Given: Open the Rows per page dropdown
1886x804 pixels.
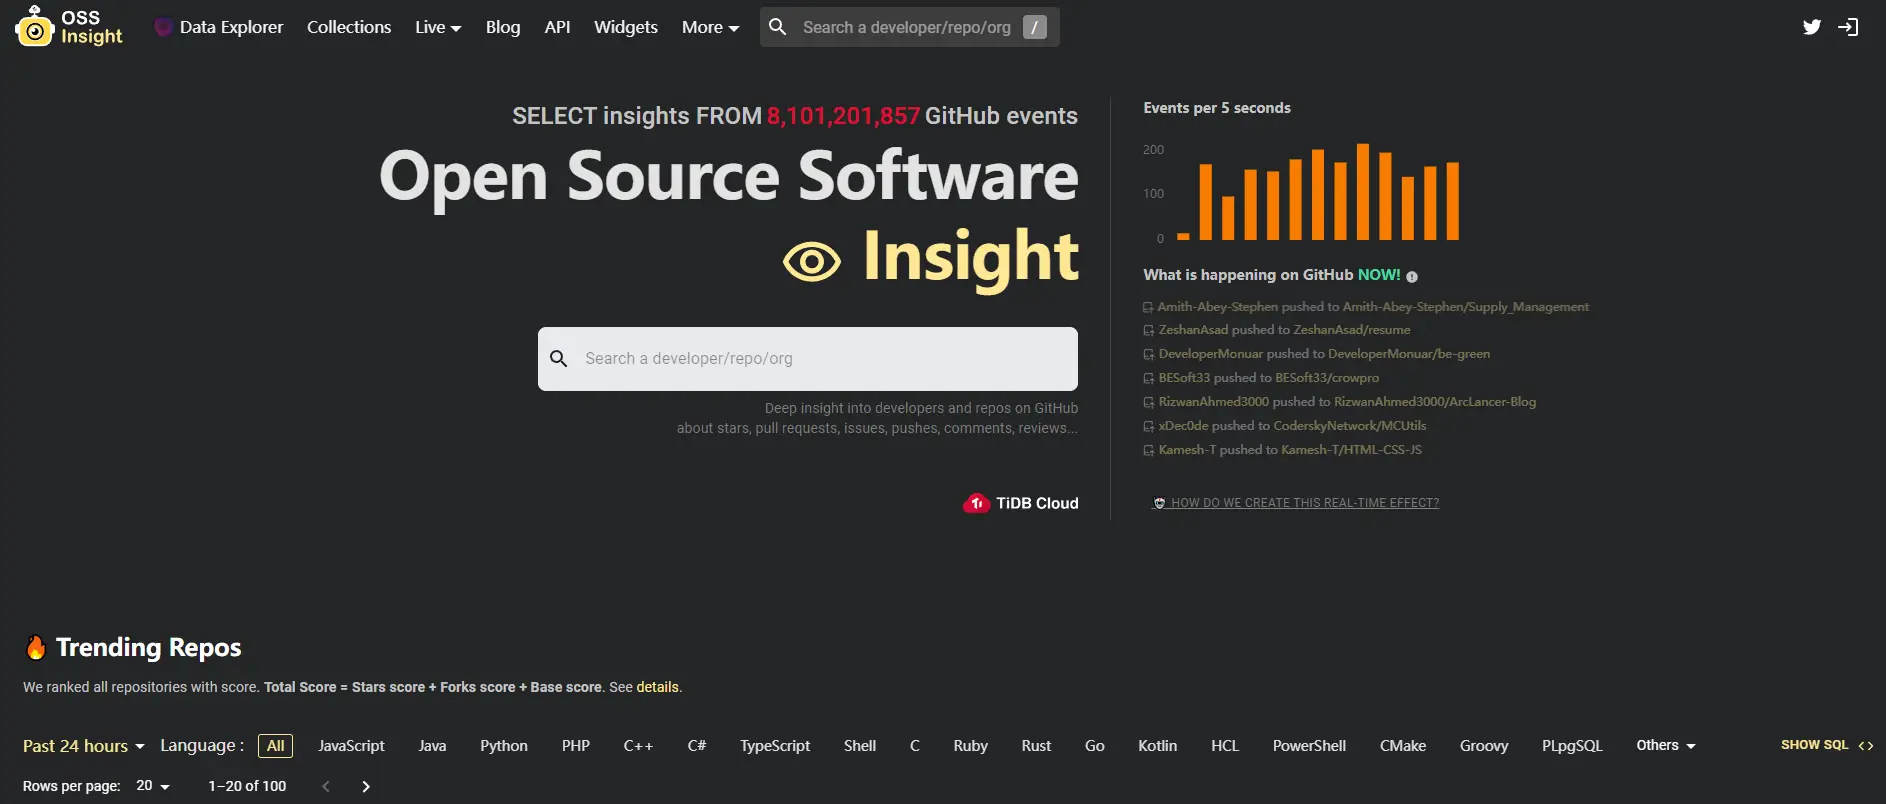Looking at the screenshot, I should [x=153, y=786].
